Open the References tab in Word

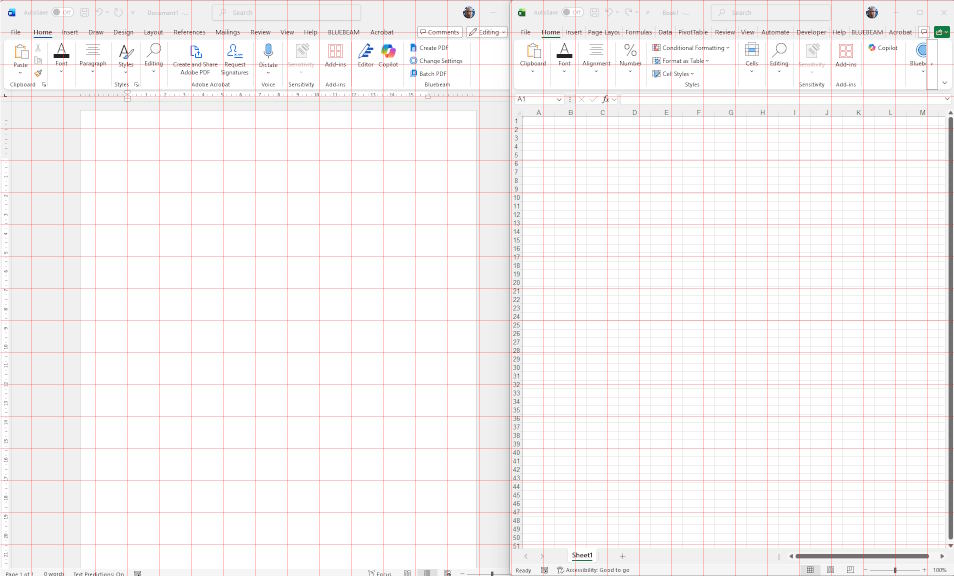pyautogui.click(x=189, y=32)
